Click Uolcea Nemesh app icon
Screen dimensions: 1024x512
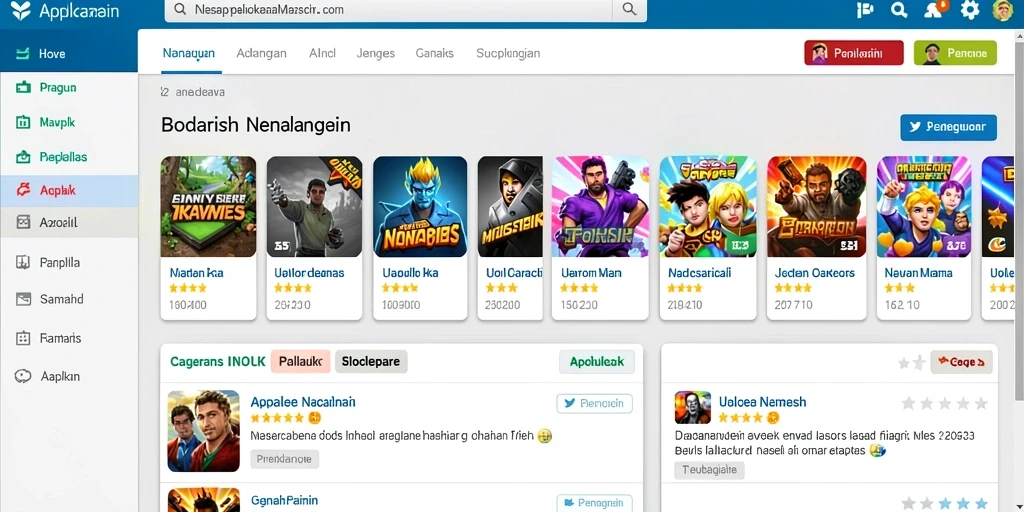point(692,408)
